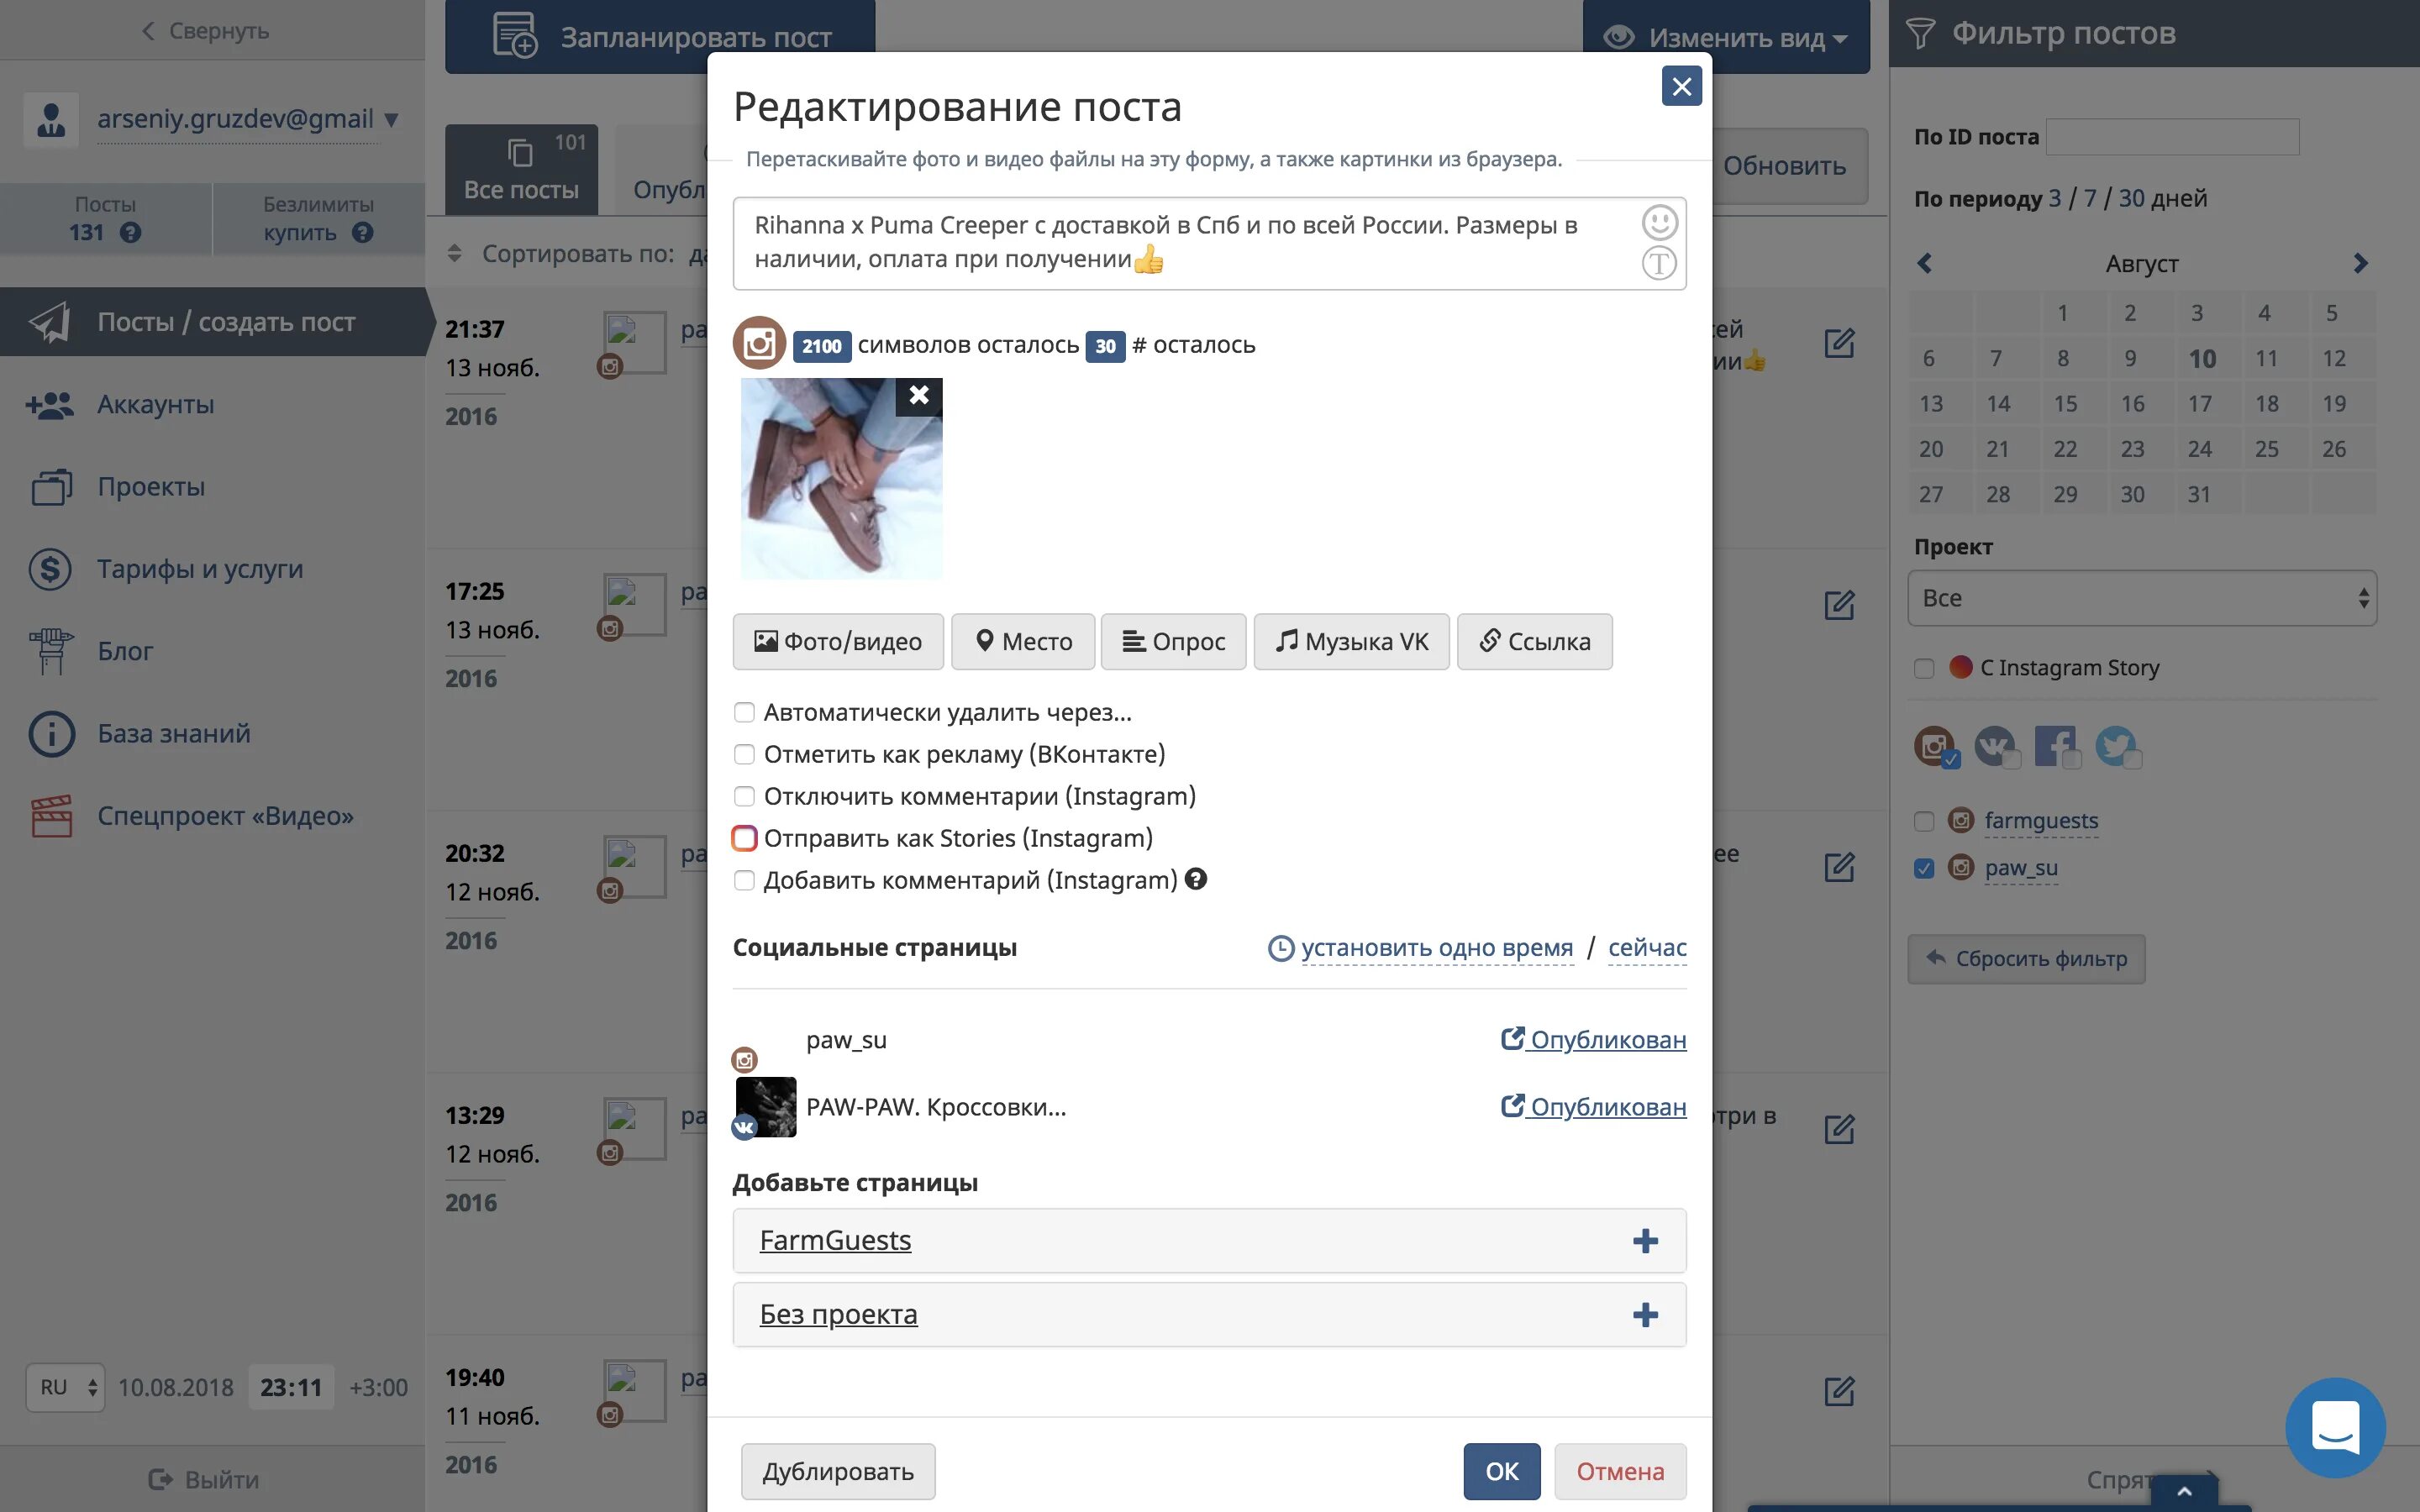Open the Project filter dropdown
Viewport: 2420px width, 1512px height.
[2141, 598]
